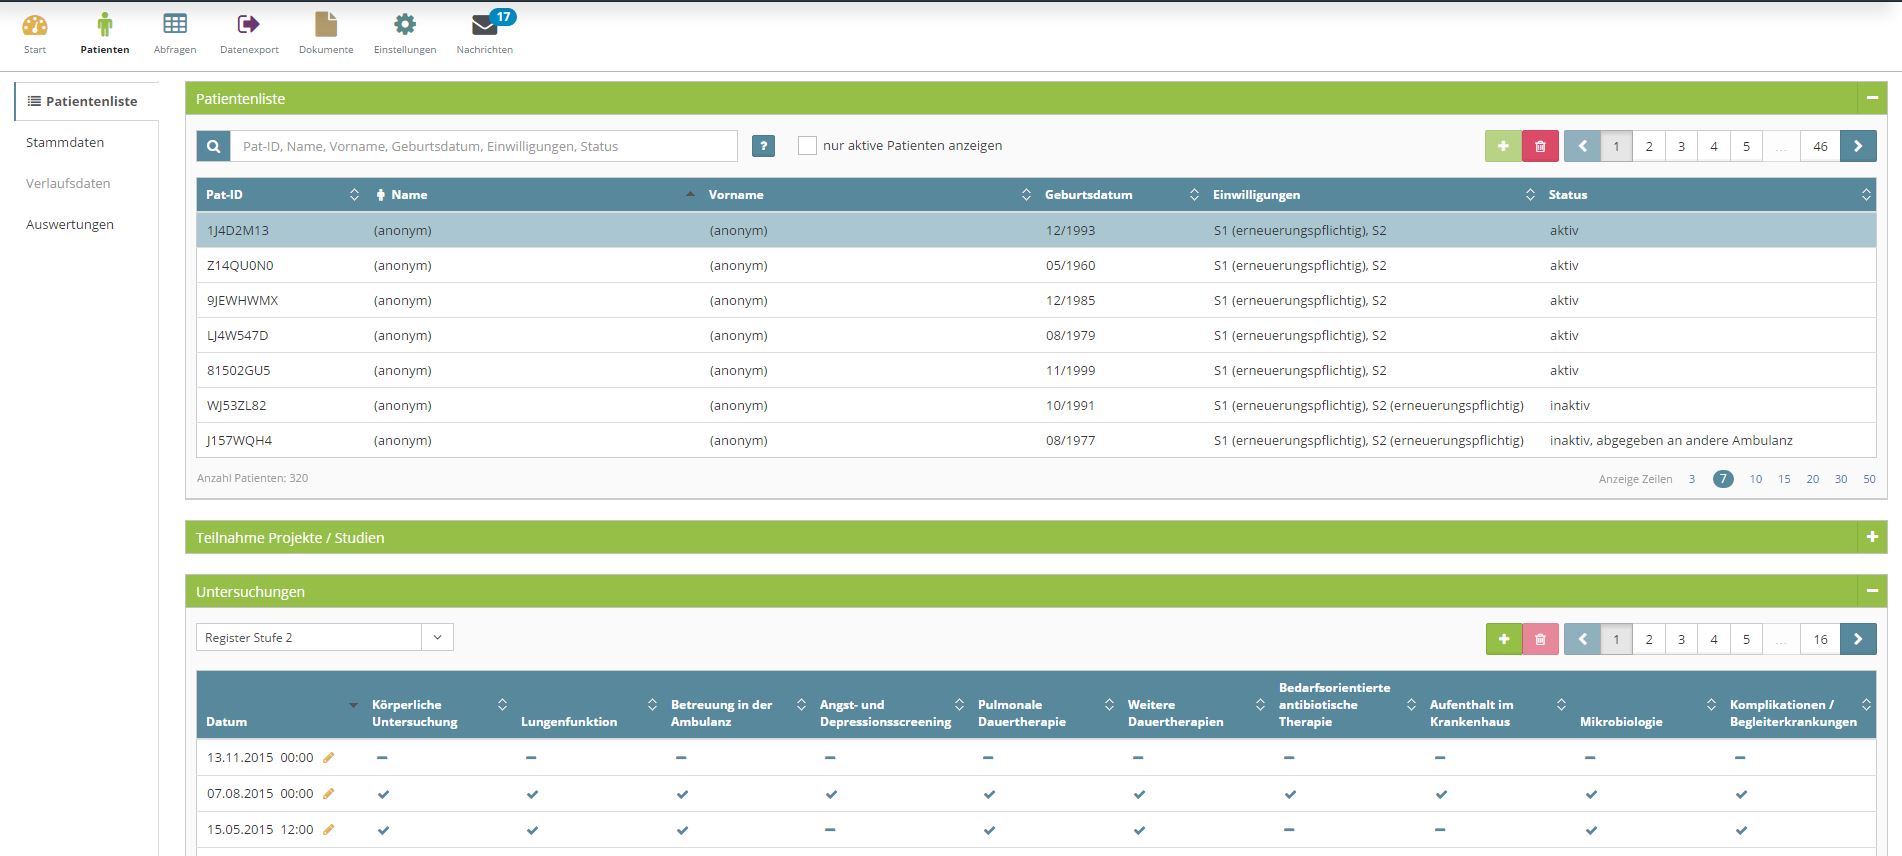The image size is (1902, 856).
Task: Expand the Teilnahme Projekte / Studien panel
Action: [x=1872, y=537]
